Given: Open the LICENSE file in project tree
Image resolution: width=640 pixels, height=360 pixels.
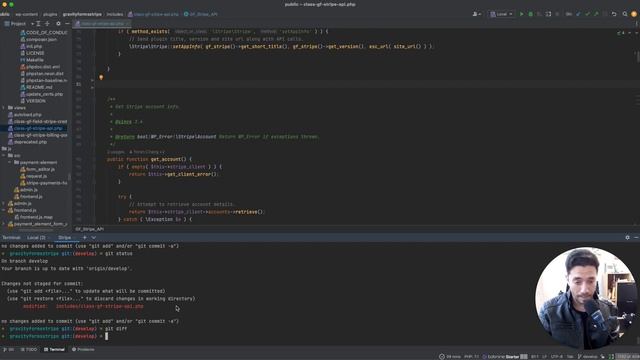Looking at the screenshot, I should [32, 53].
